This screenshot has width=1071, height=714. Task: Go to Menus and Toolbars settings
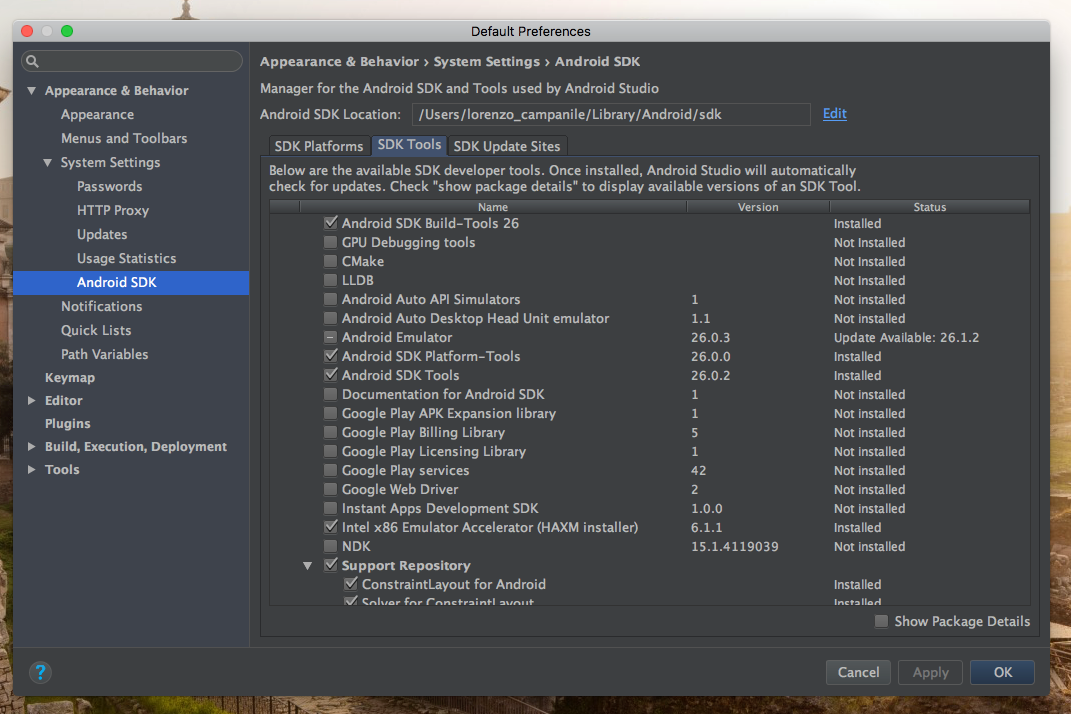[124, 138]
